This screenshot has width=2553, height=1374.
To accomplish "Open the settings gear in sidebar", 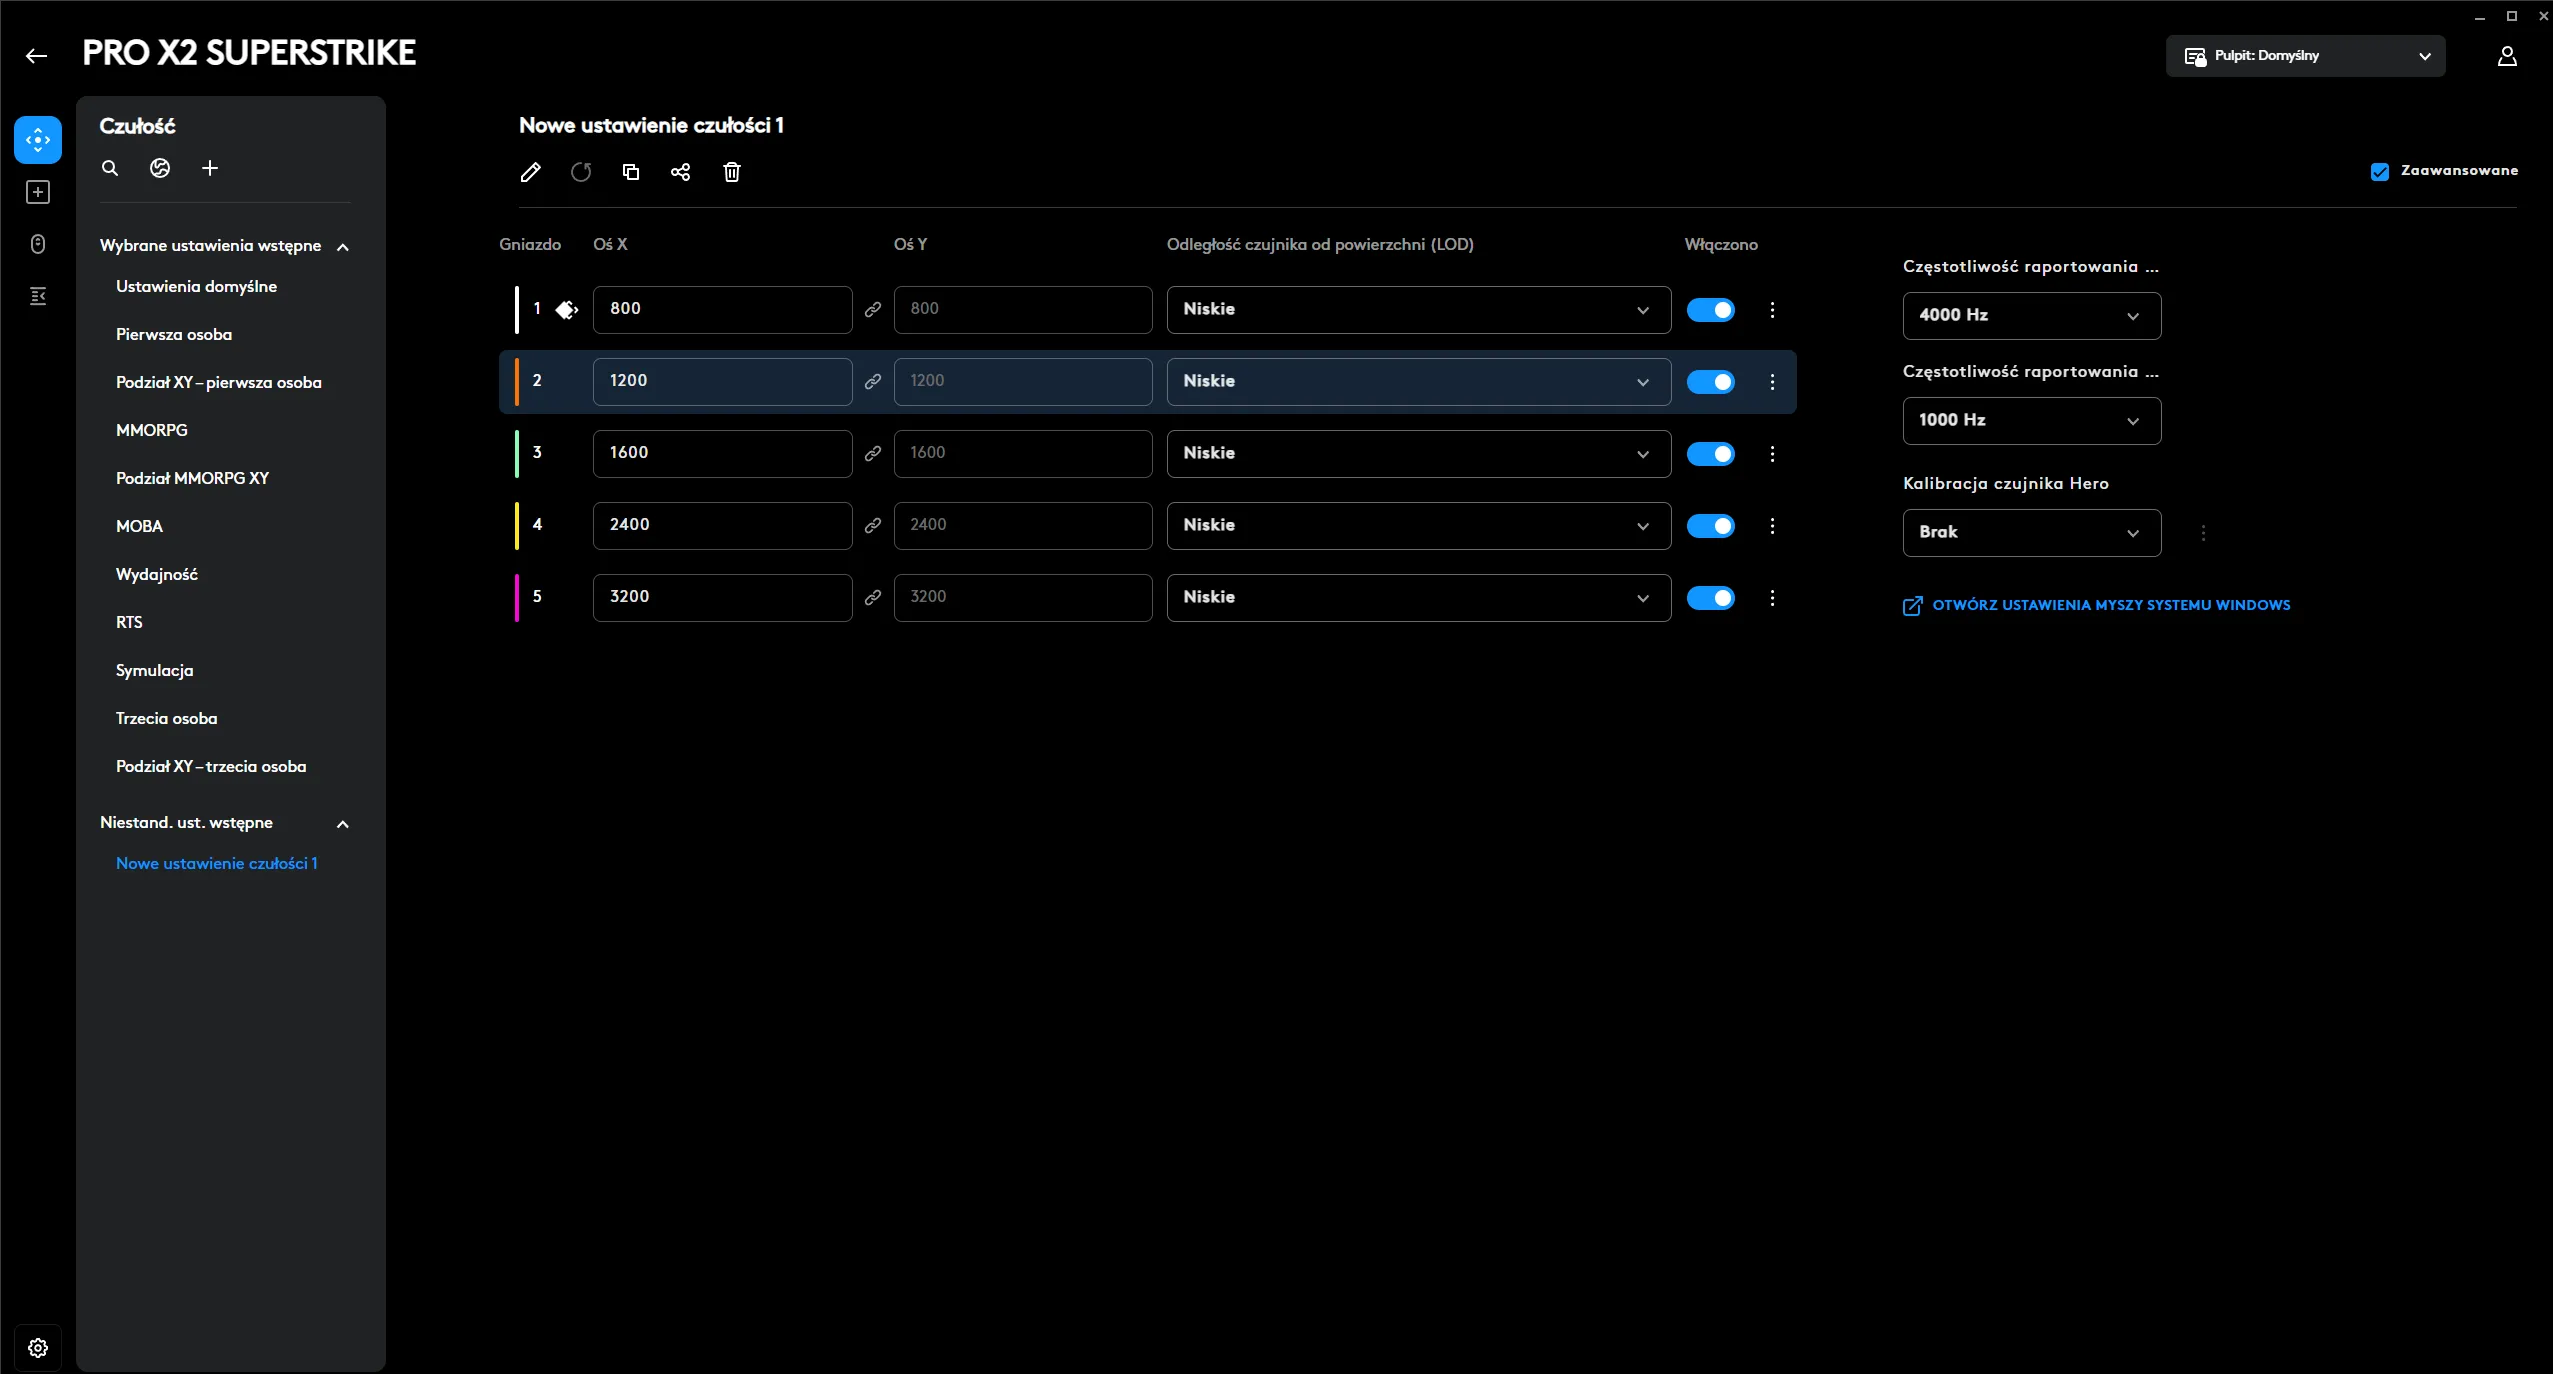I will point(38,1347).
